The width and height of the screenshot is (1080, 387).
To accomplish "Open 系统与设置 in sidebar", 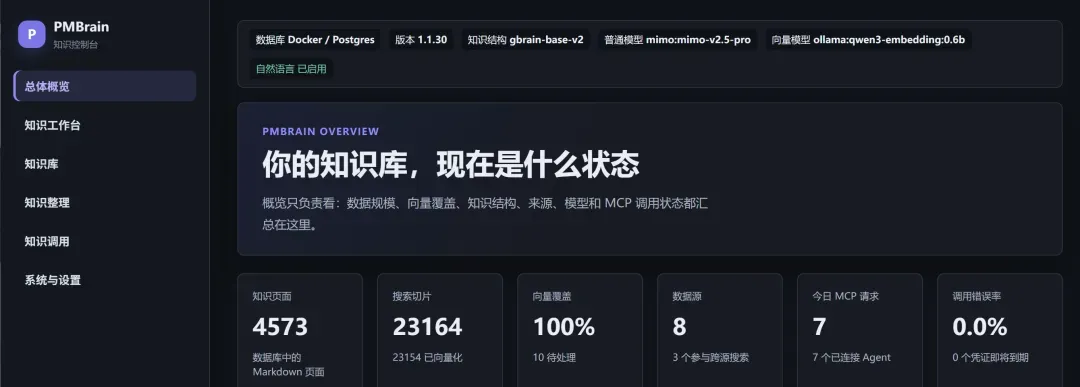I will point(105,280).
